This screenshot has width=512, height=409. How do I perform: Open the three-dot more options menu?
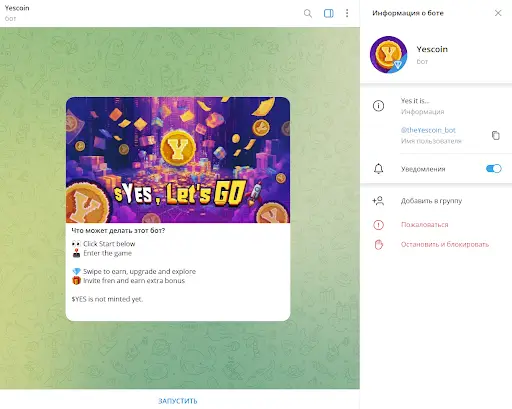click(x=347, y=13)
